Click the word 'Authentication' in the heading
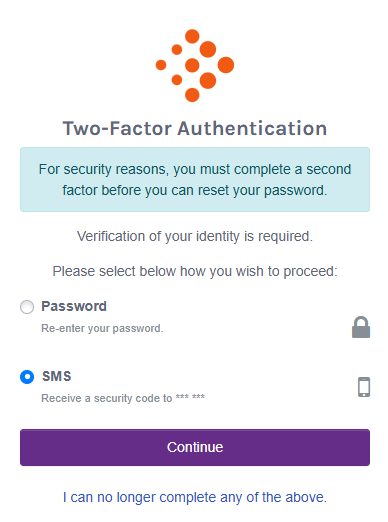Image resolution: width=388 pixels, height=522 pixels. (x=252, y=129)
